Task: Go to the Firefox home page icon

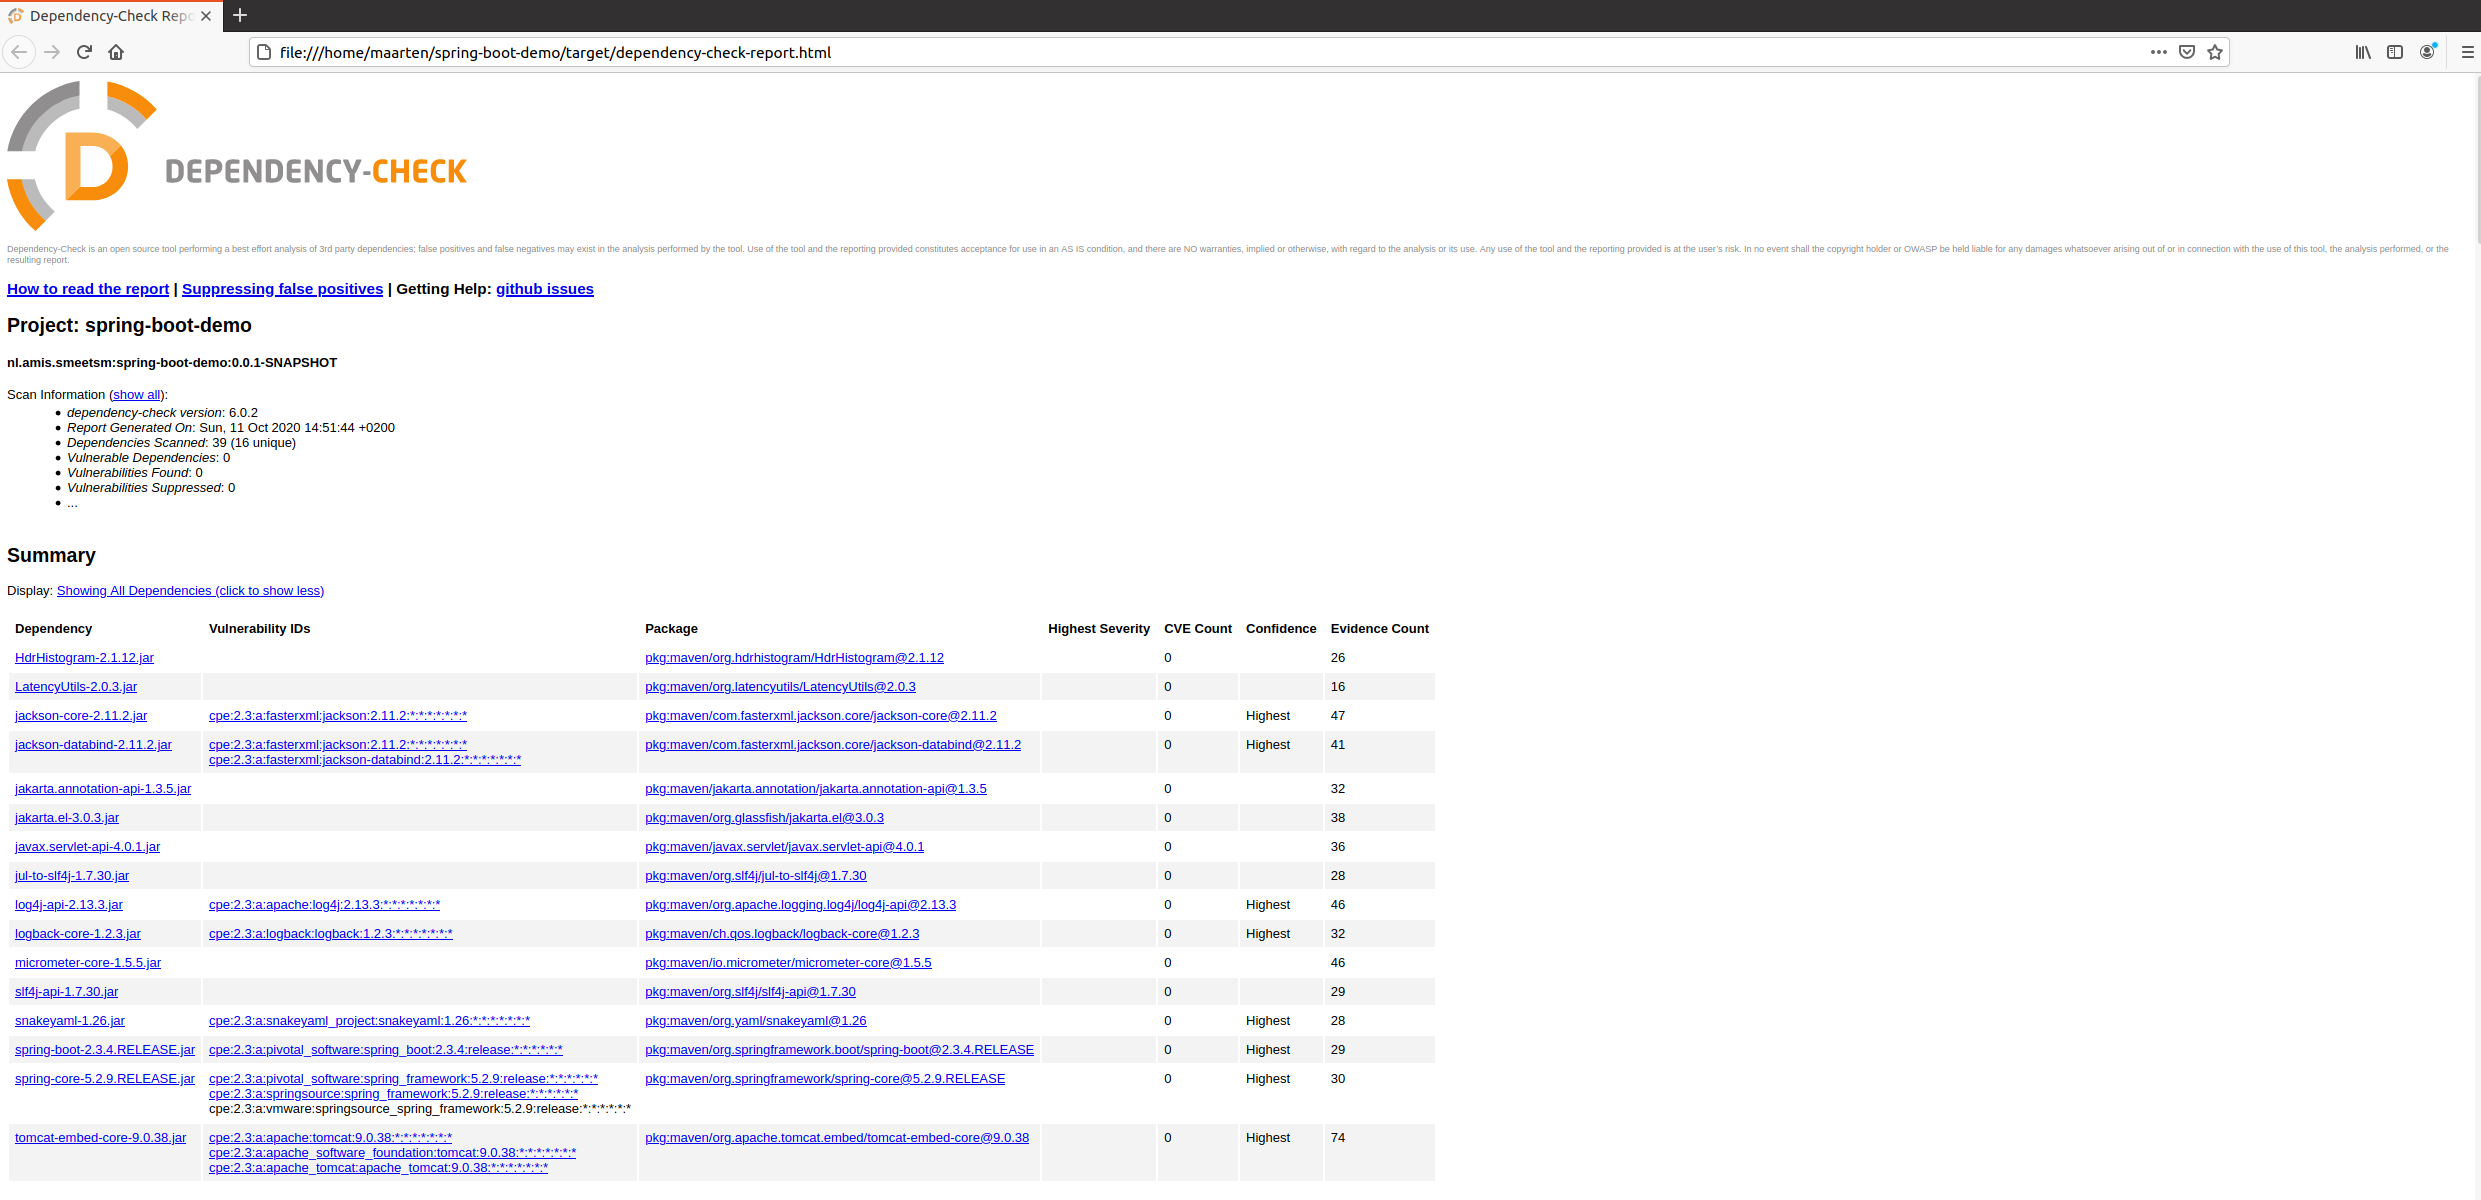Action: (116, 52)
